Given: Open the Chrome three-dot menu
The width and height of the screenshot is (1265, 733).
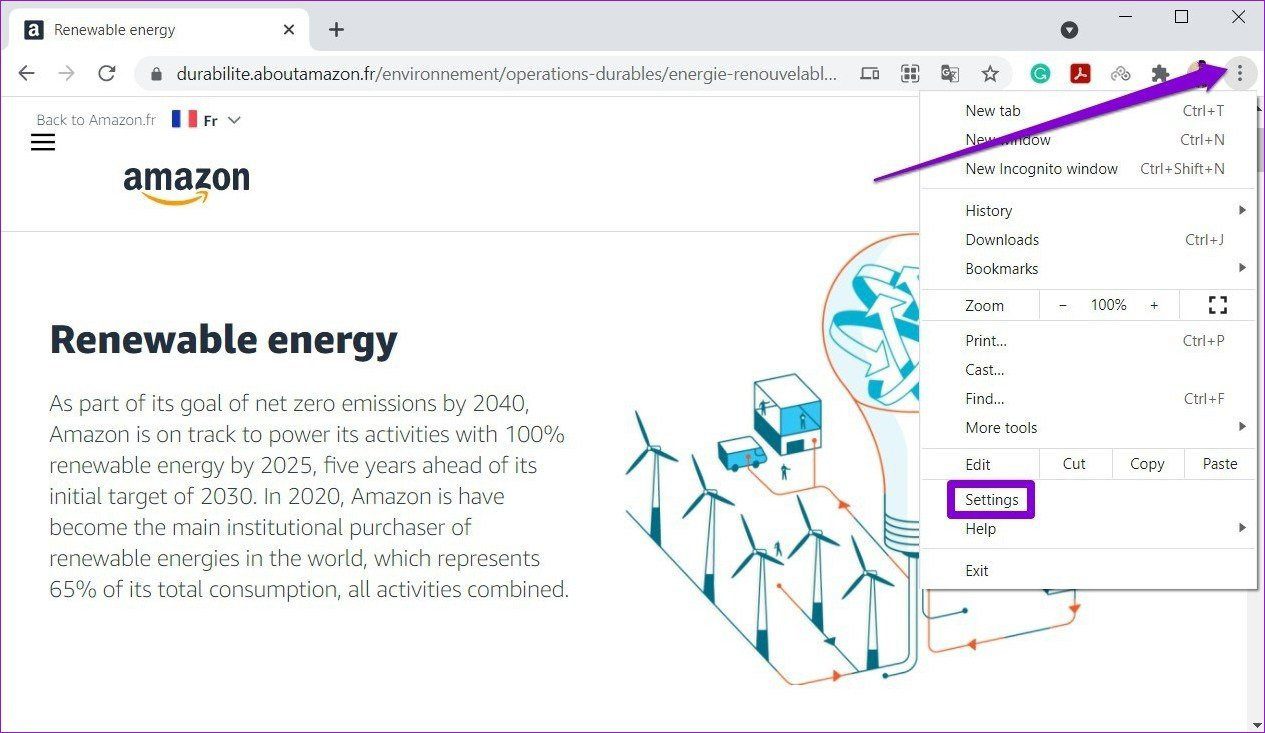Looking at the screenshot, I should coord(1240,73).
